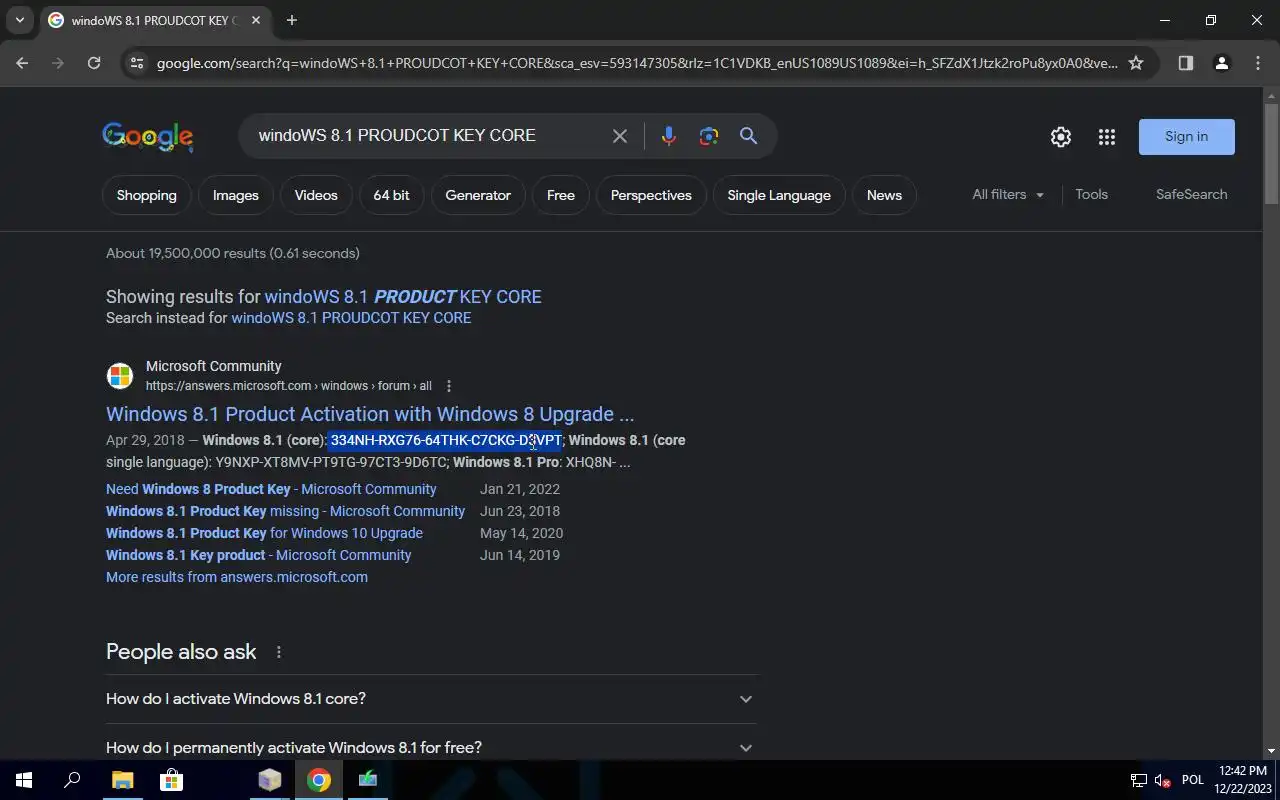The image size is (1280, 800).
Task: Apply the Generator filter chip
Action: [478, 195]
